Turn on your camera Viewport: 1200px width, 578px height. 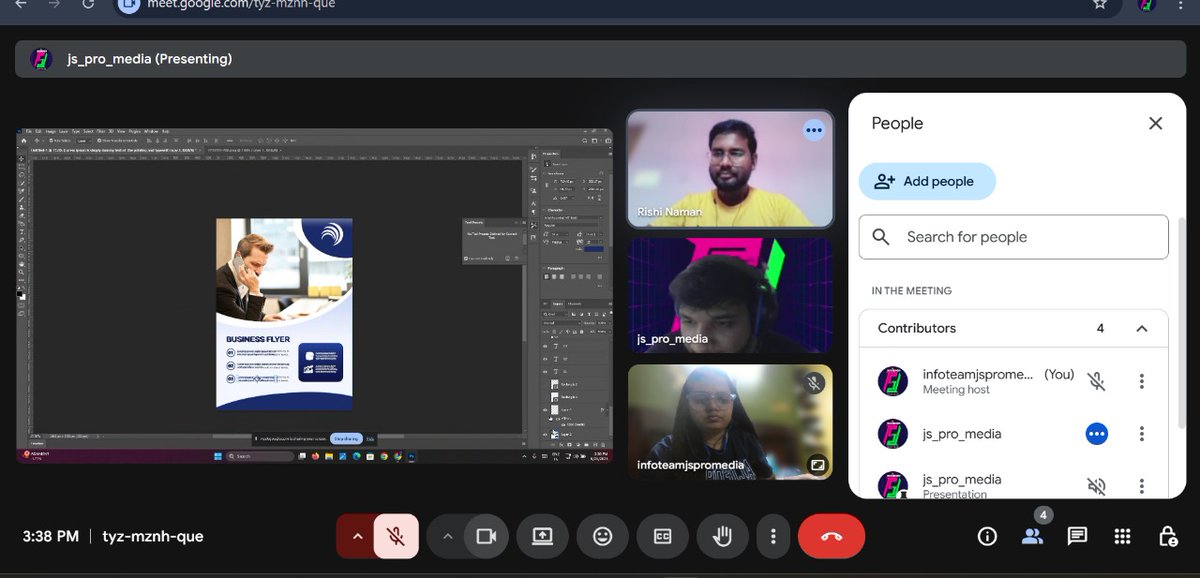[x=487, y=536]
